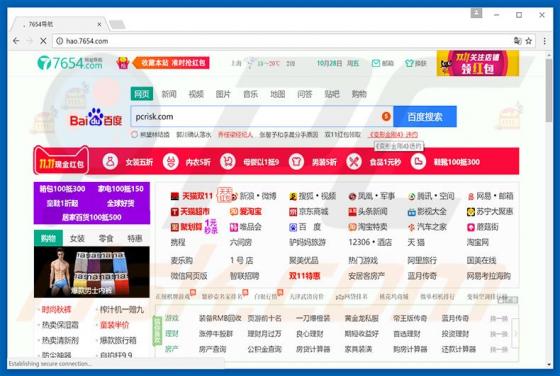
Task: Click the boot icon on the red banner
Action: coord(418,162)
